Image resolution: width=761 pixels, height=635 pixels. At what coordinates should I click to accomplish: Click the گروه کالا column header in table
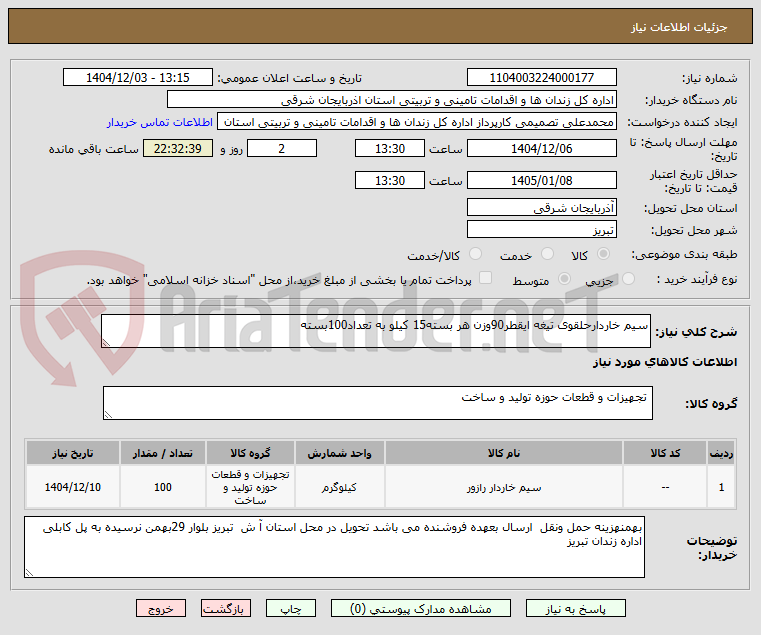[250, 453]
